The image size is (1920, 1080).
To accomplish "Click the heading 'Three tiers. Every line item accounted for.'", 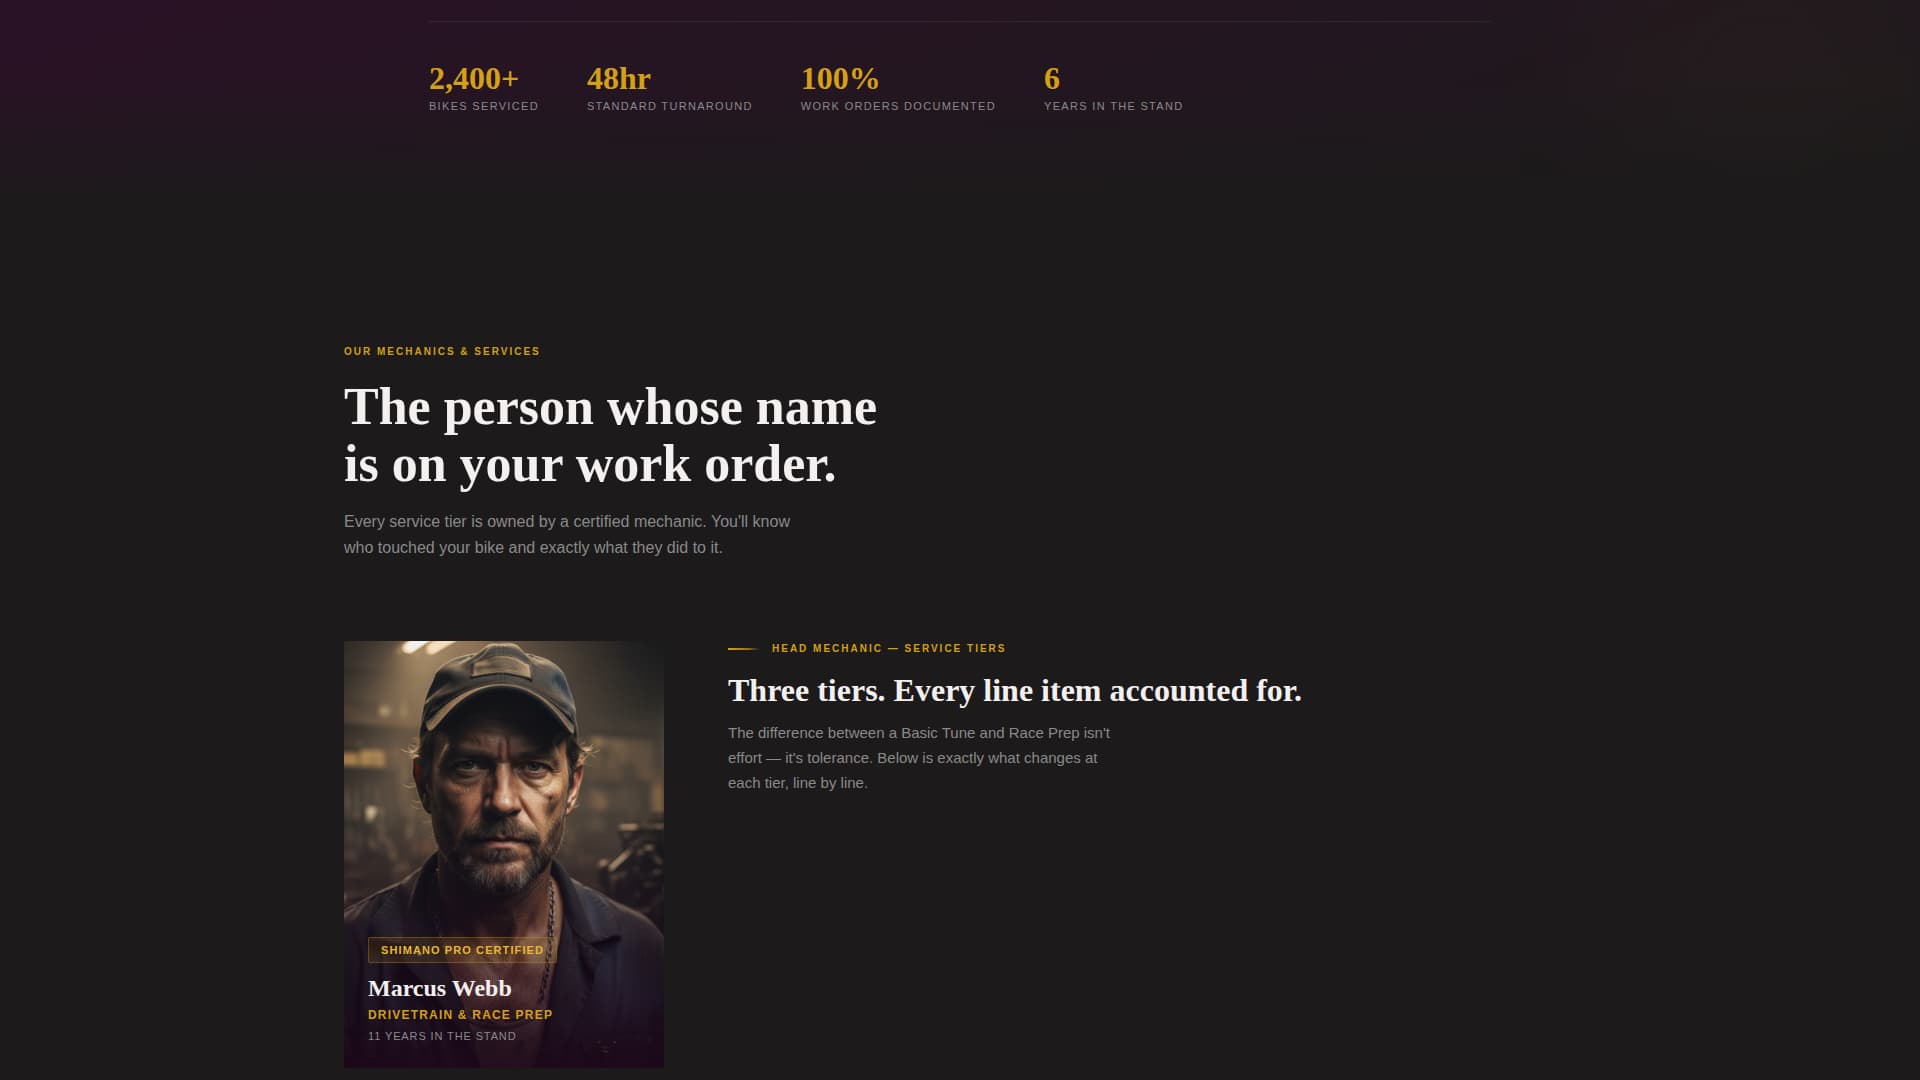I will coord(1015,690).
